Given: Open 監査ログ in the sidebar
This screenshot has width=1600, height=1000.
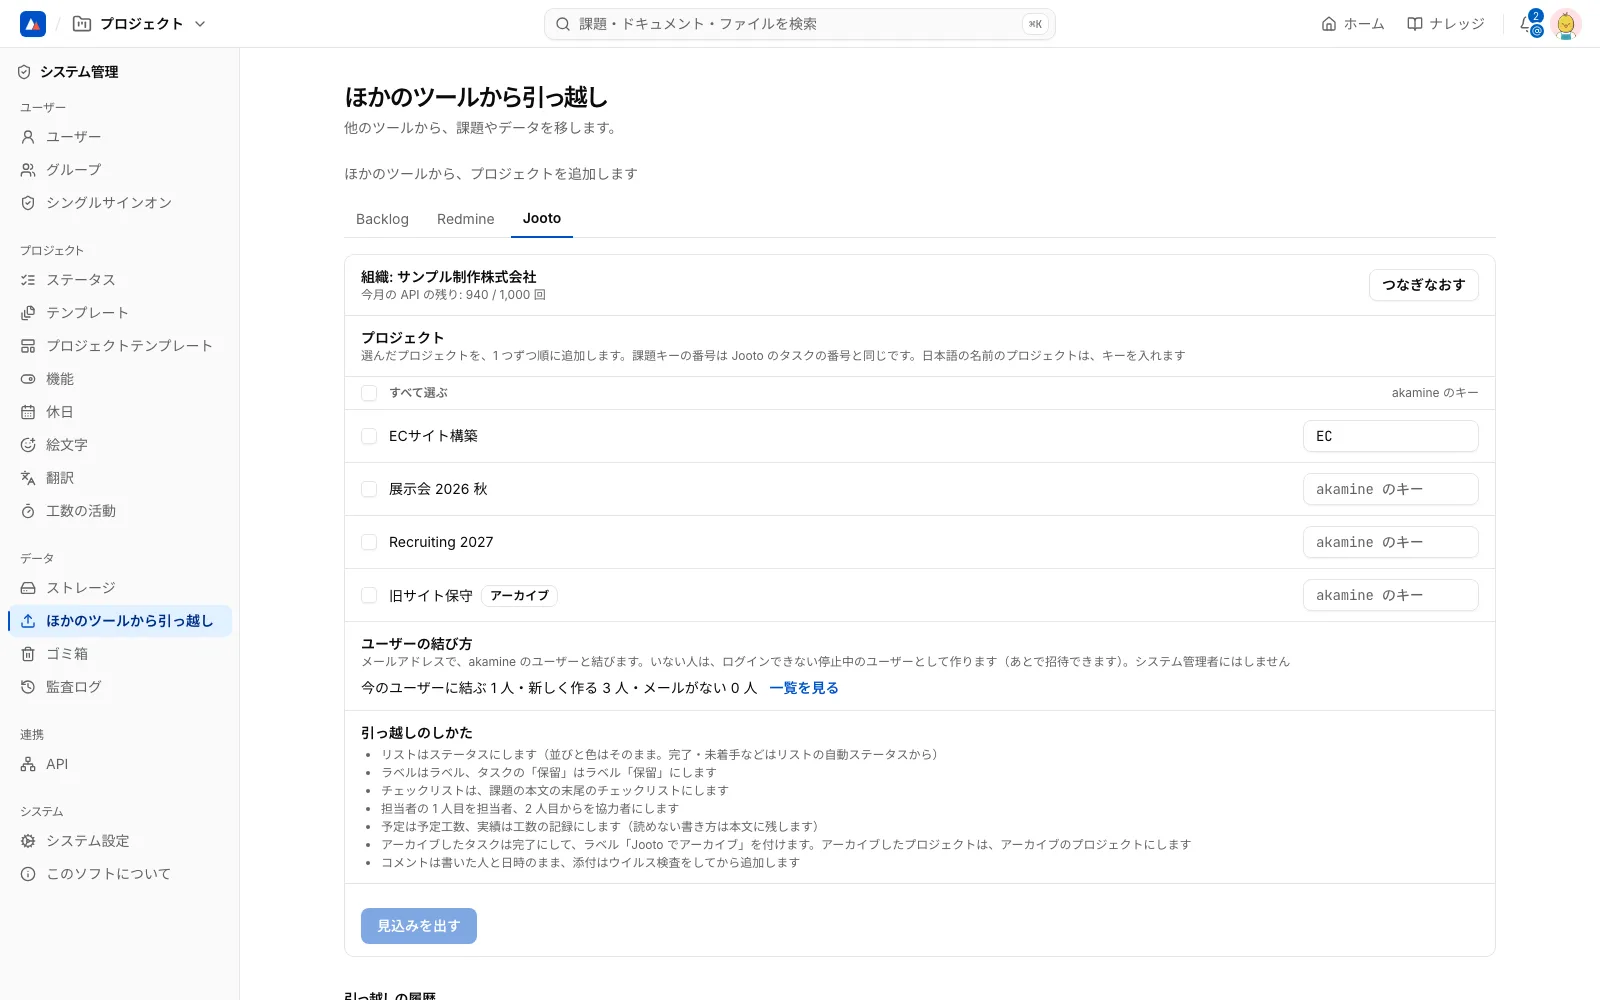Looking at the screenshot, I should tap(120, 687).
